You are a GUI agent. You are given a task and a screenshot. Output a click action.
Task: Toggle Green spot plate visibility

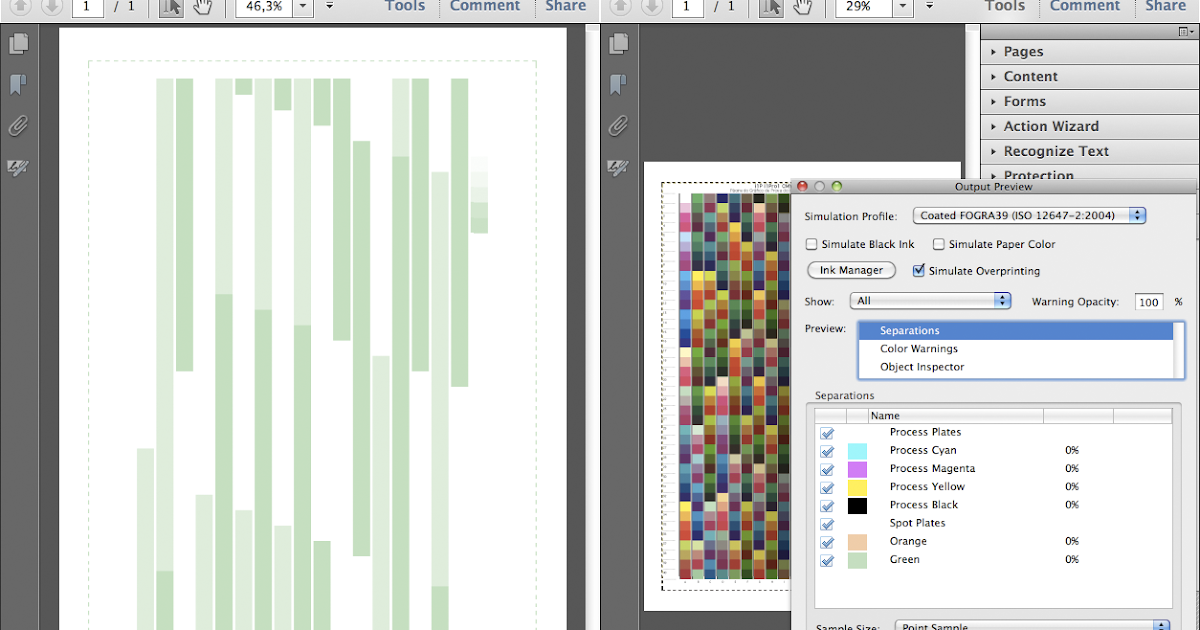point(827,561)
